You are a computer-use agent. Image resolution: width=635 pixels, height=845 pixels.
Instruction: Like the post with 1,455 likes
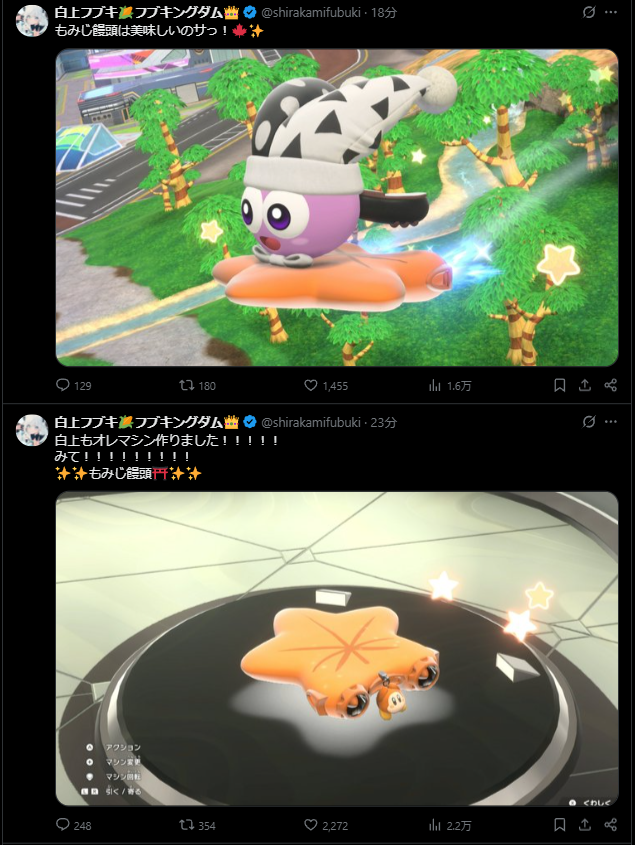(326, 385)
